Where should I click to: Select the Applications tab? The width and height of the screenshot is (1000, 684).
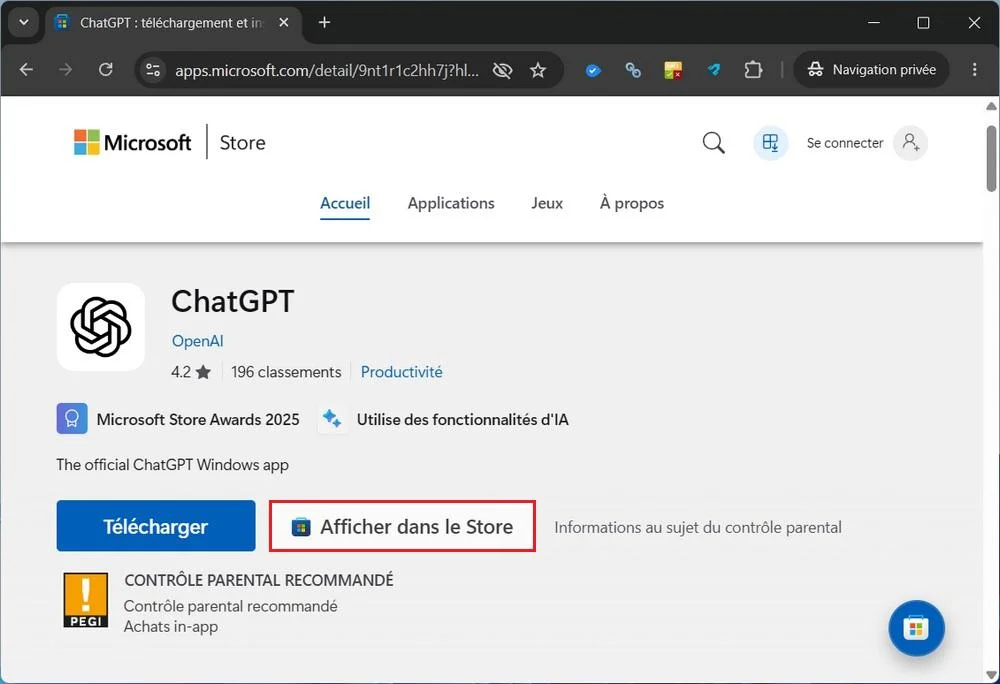451,203
